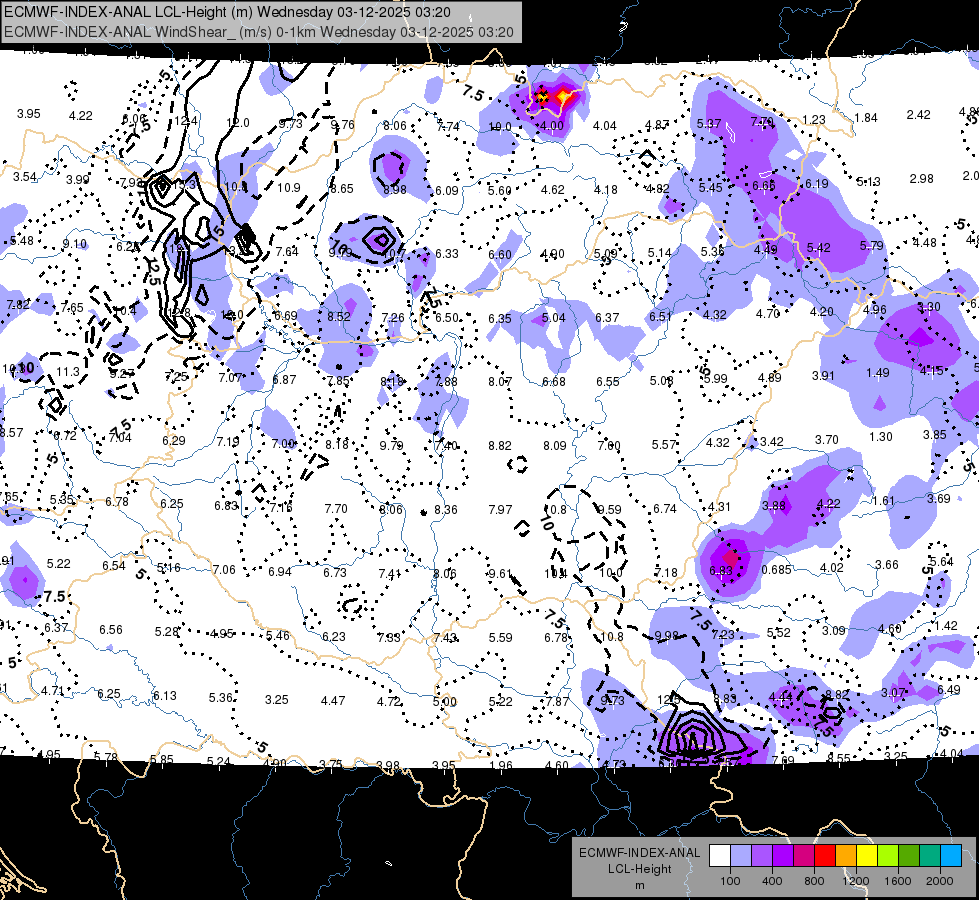Screen dimensions: 979x900
Task: Click the legend scale label '2000'
Action: point(940,881)
